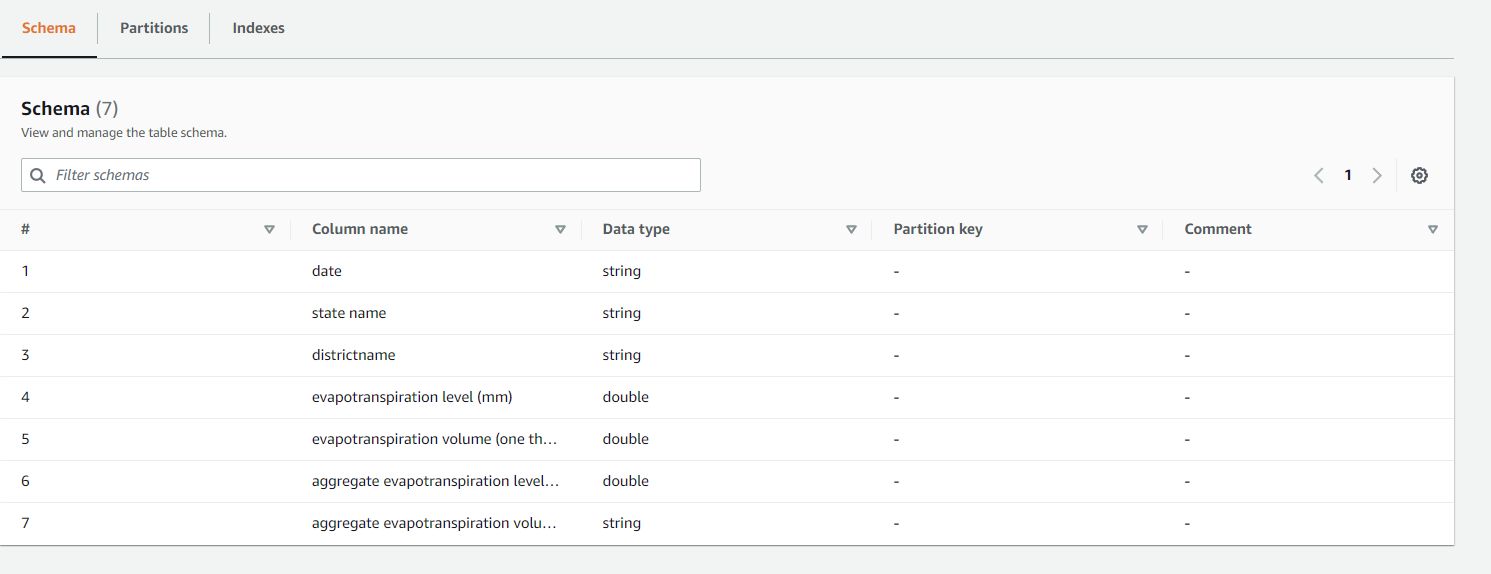Select page number 1 in pagination
This screenshot has height=574, width=1491.
[1348, 175]
